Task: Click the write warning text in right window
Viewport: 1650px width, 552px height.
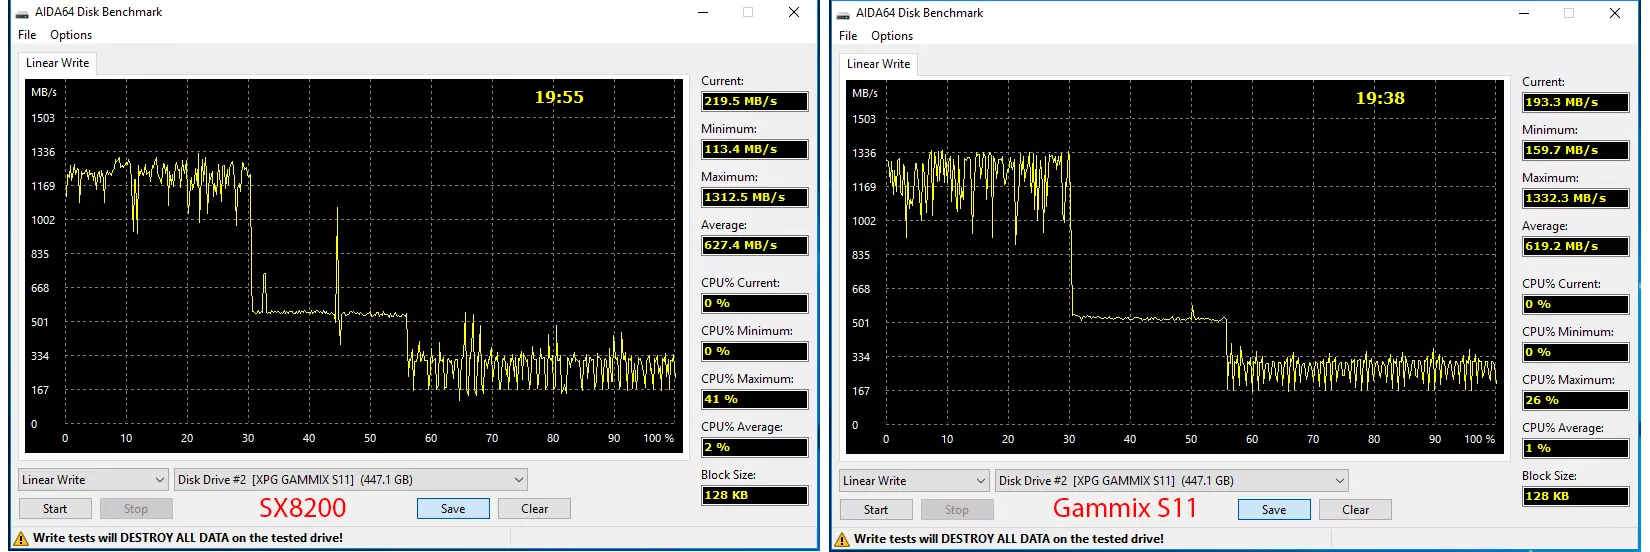Action: (1009, 539)
